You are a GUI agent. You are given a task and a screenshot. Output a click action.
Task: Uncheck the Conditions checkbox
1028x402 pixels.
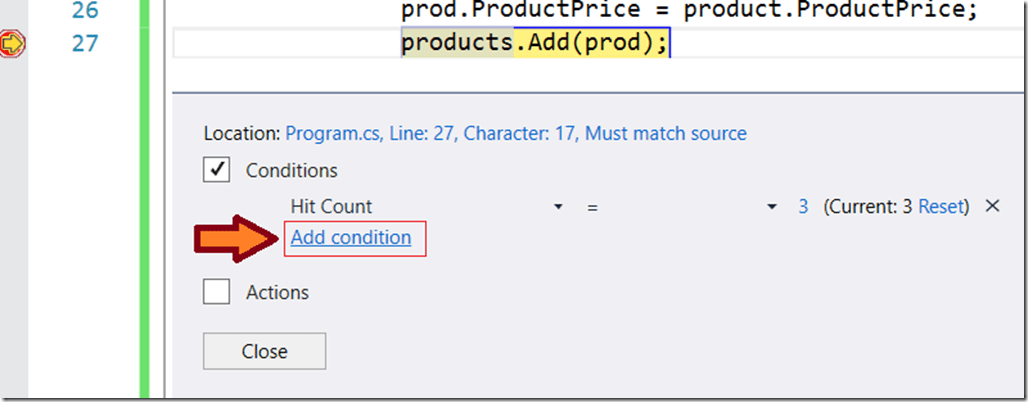coord(216,170)
